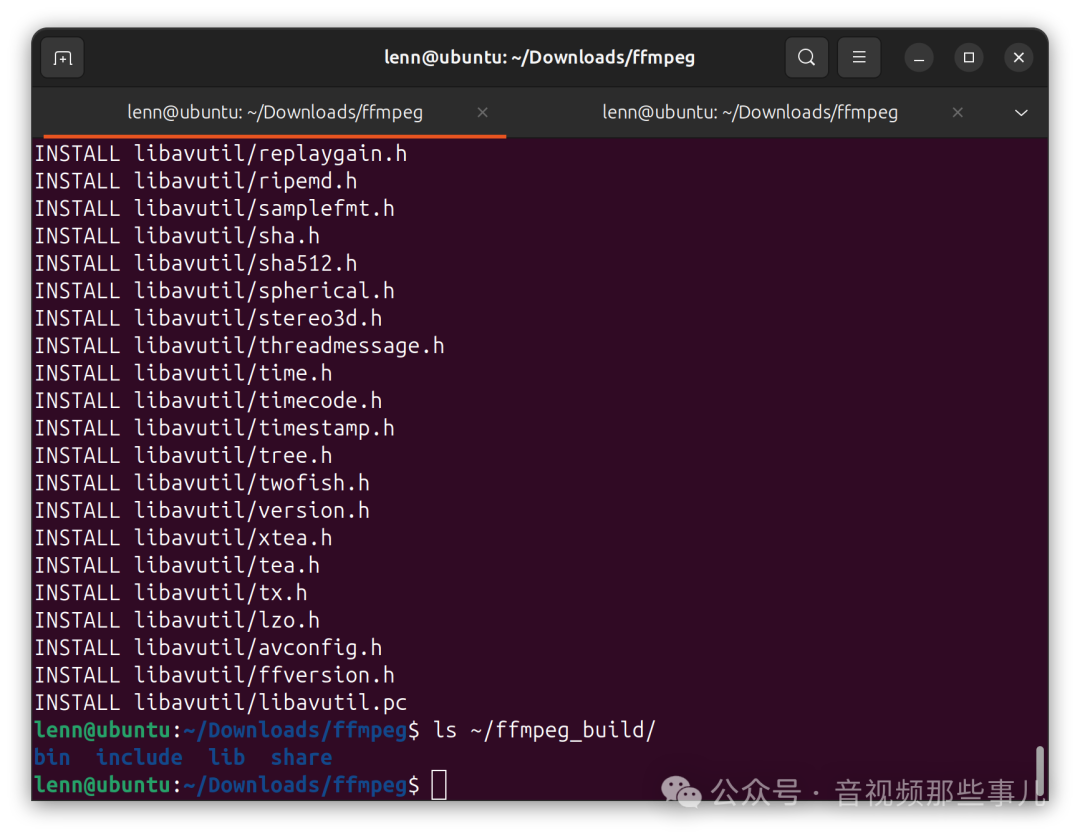Switch to the second ffmpeg terminal tab

click(x=750, y=112)
